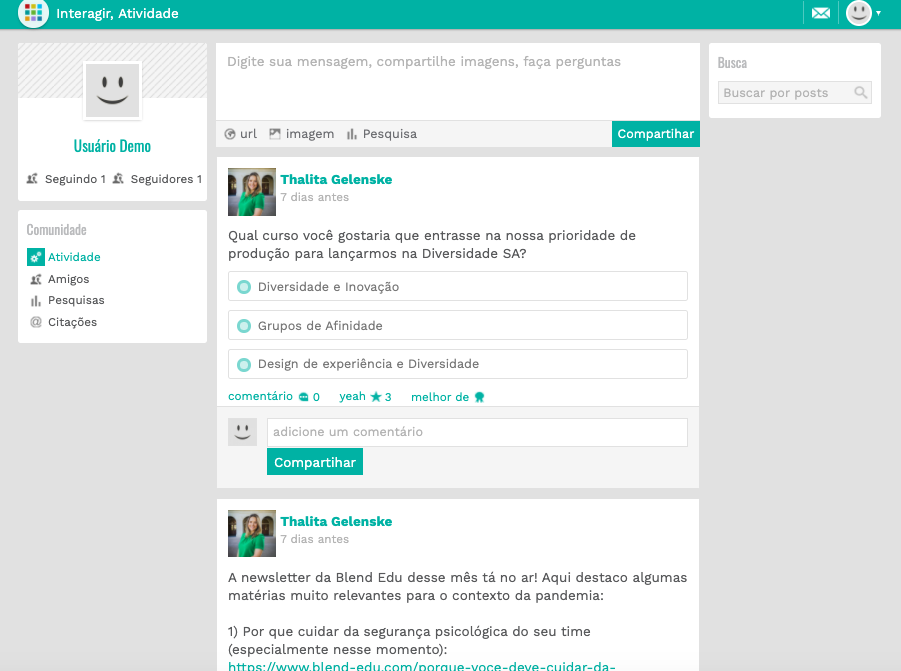Click the yeah star icon
The height and width of the screenshot is (671, 901).
tap(376, 397)
